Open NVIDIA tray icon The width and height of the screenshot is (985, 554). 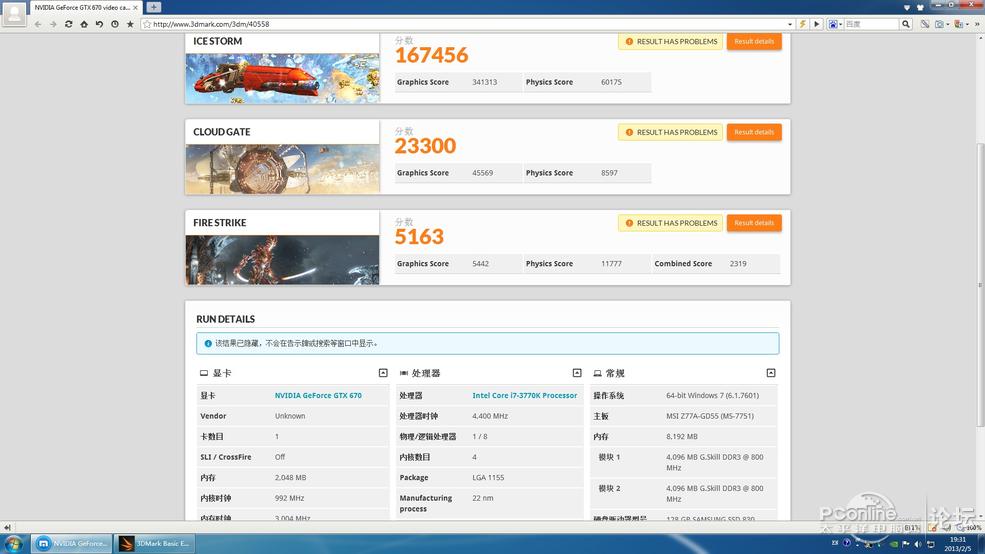pyautogui.click(x=893, y=544)
